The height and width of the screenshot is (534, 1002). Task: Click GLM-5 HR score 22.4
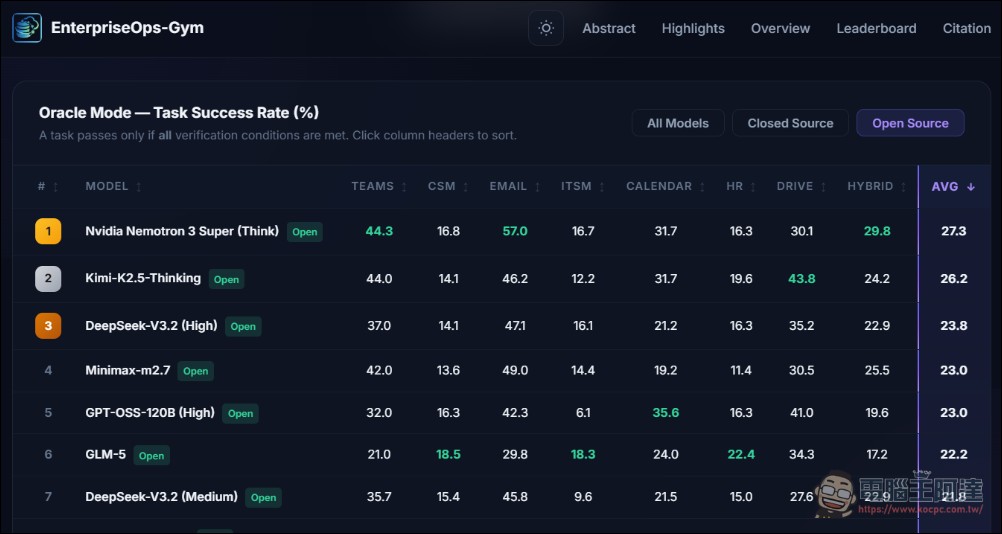[x=741, y=455]
